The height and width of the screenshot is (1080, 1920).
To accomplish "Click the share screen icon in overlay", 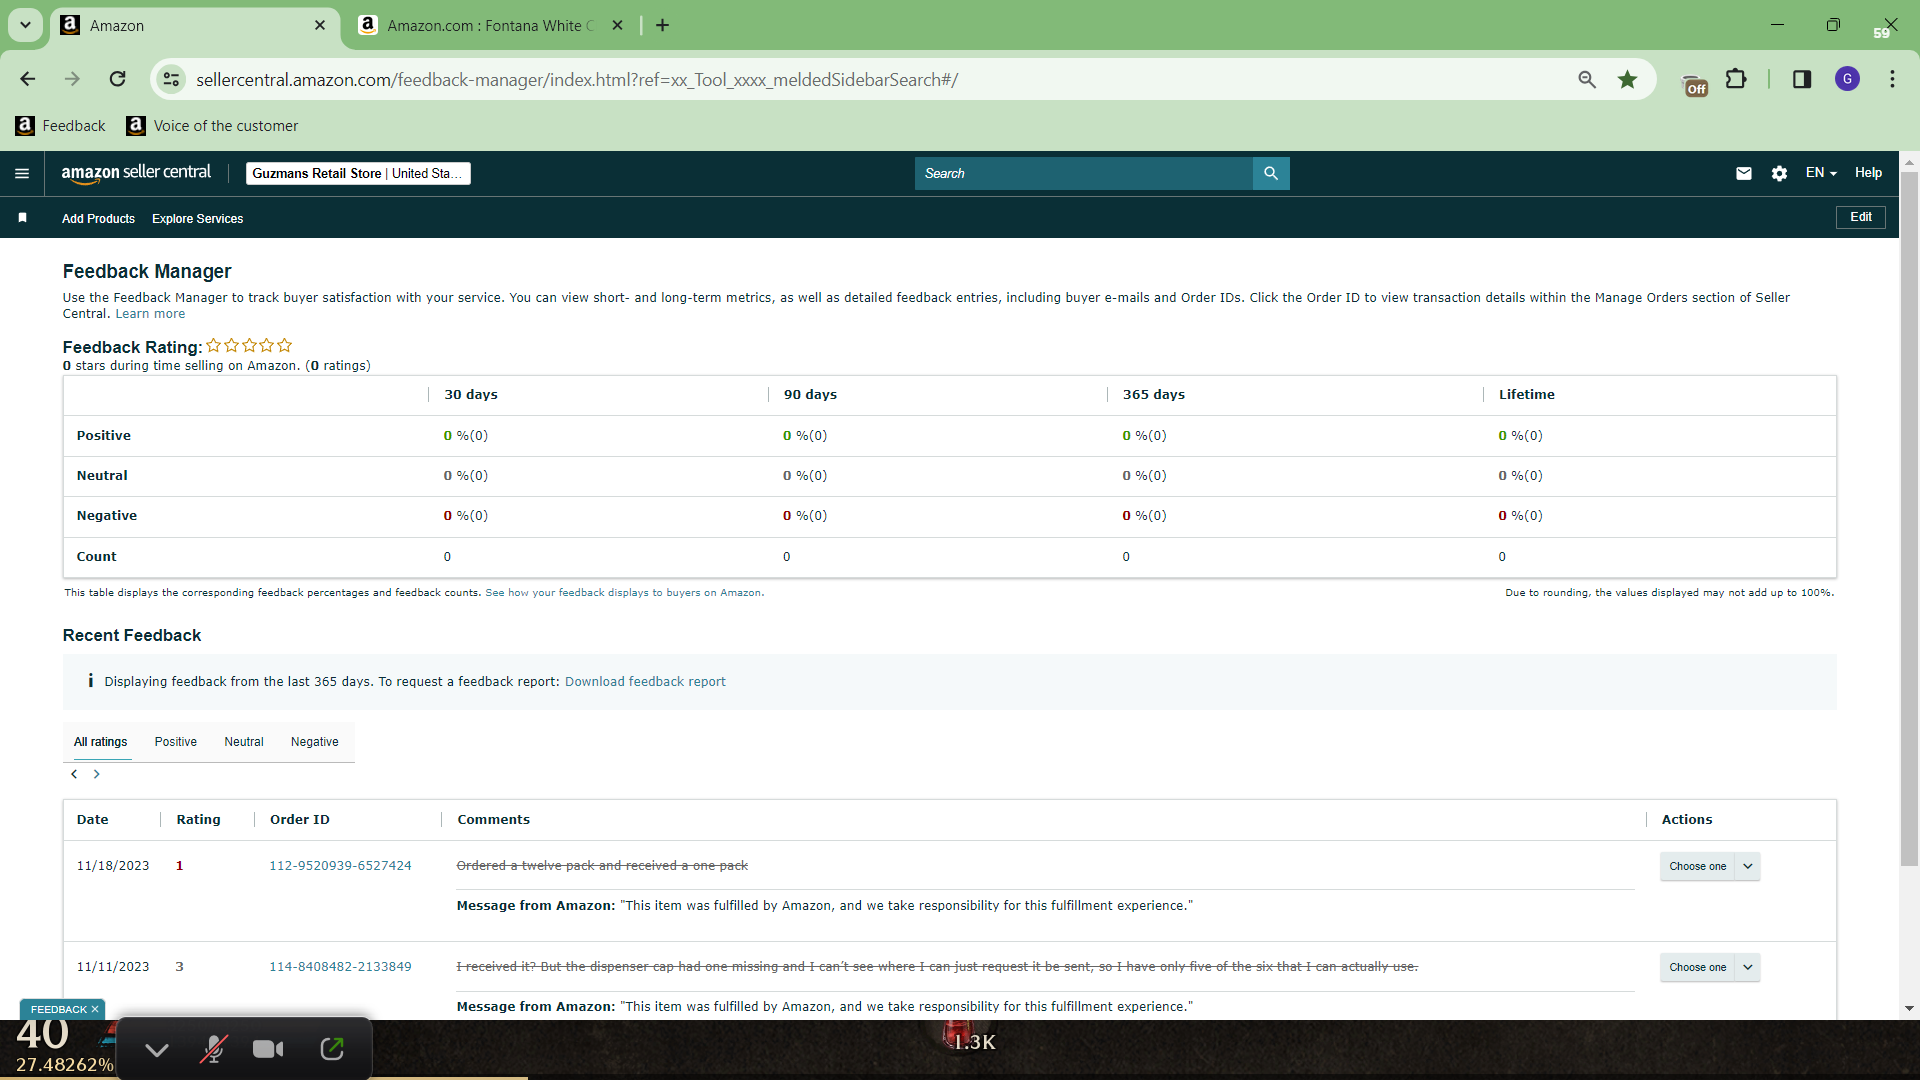I will 332,1049.
